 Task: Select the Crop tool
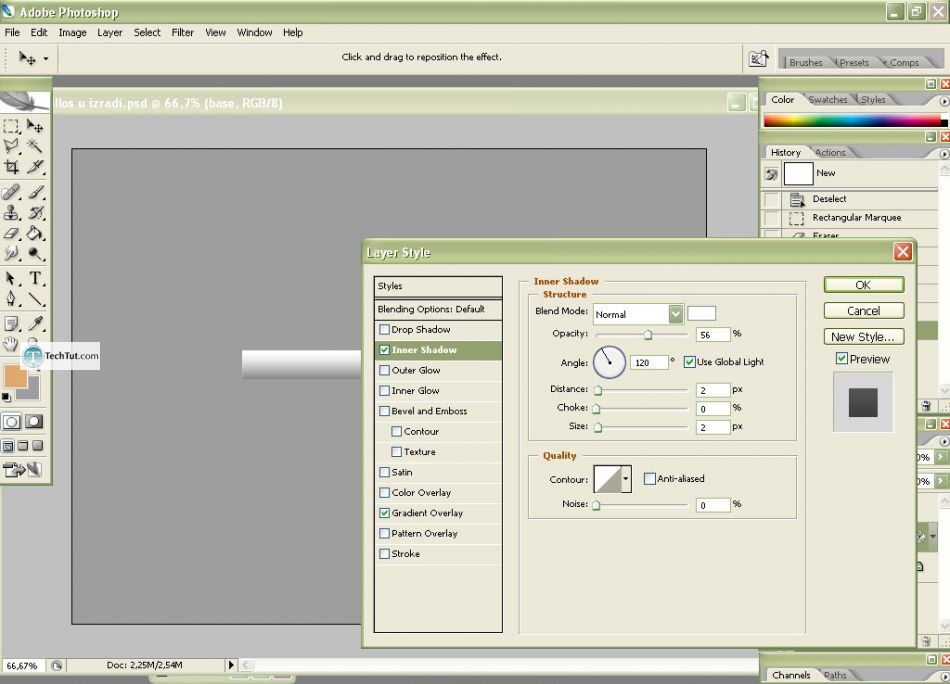(x=12, y=167)
